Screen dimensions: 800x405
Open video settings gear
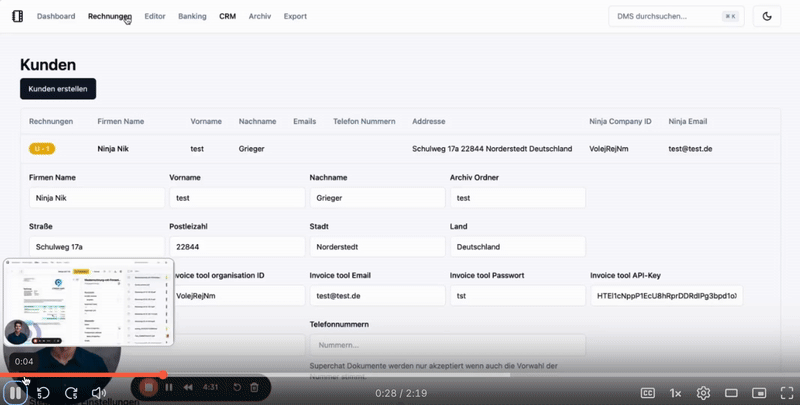(703, 393)
